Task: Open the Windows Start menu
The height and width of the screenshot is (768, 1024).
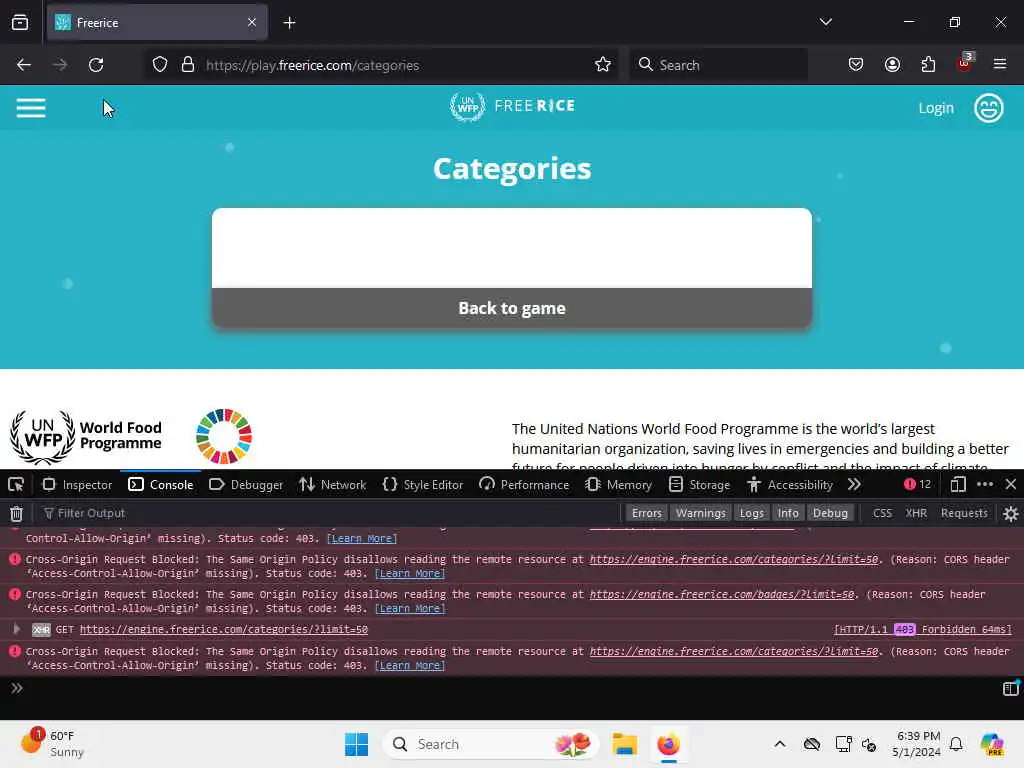Action: click(357, 744)
